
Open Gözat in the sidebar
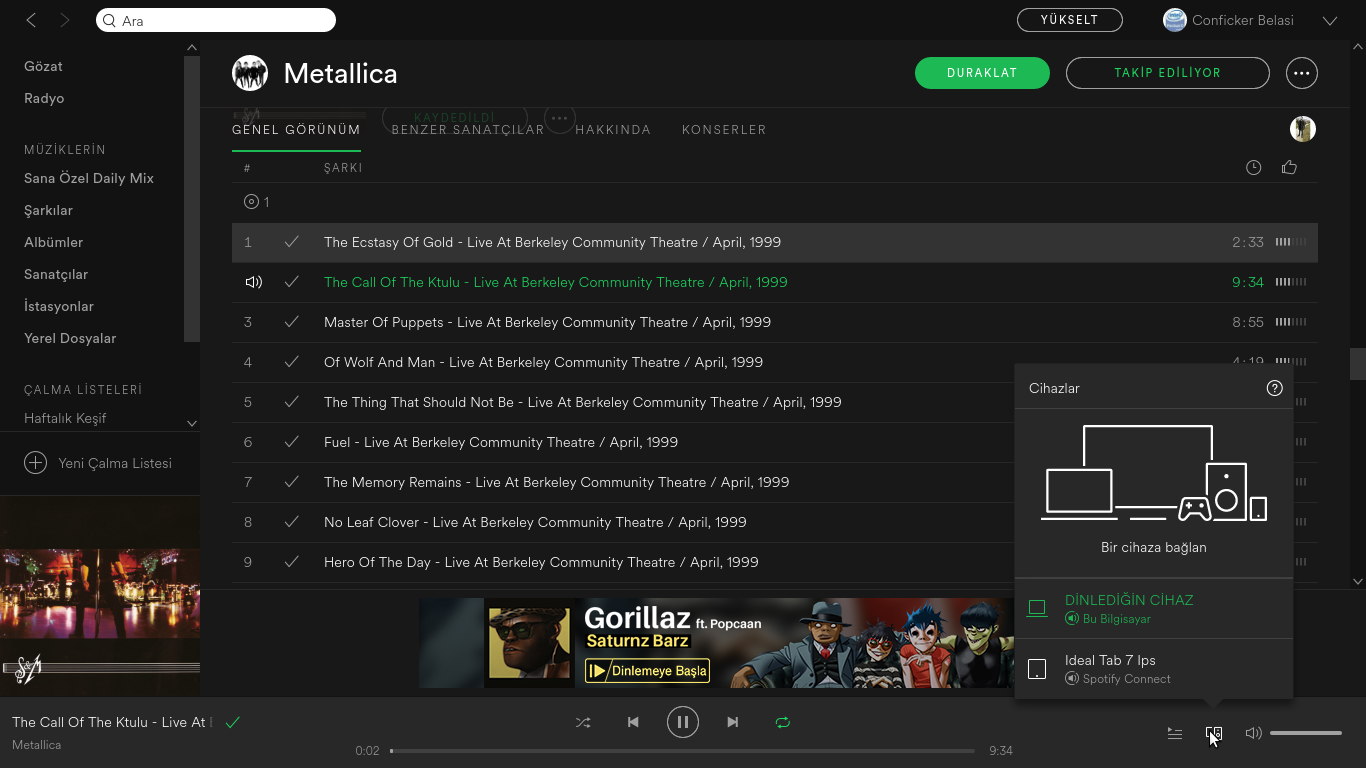(x=43, y=66)
